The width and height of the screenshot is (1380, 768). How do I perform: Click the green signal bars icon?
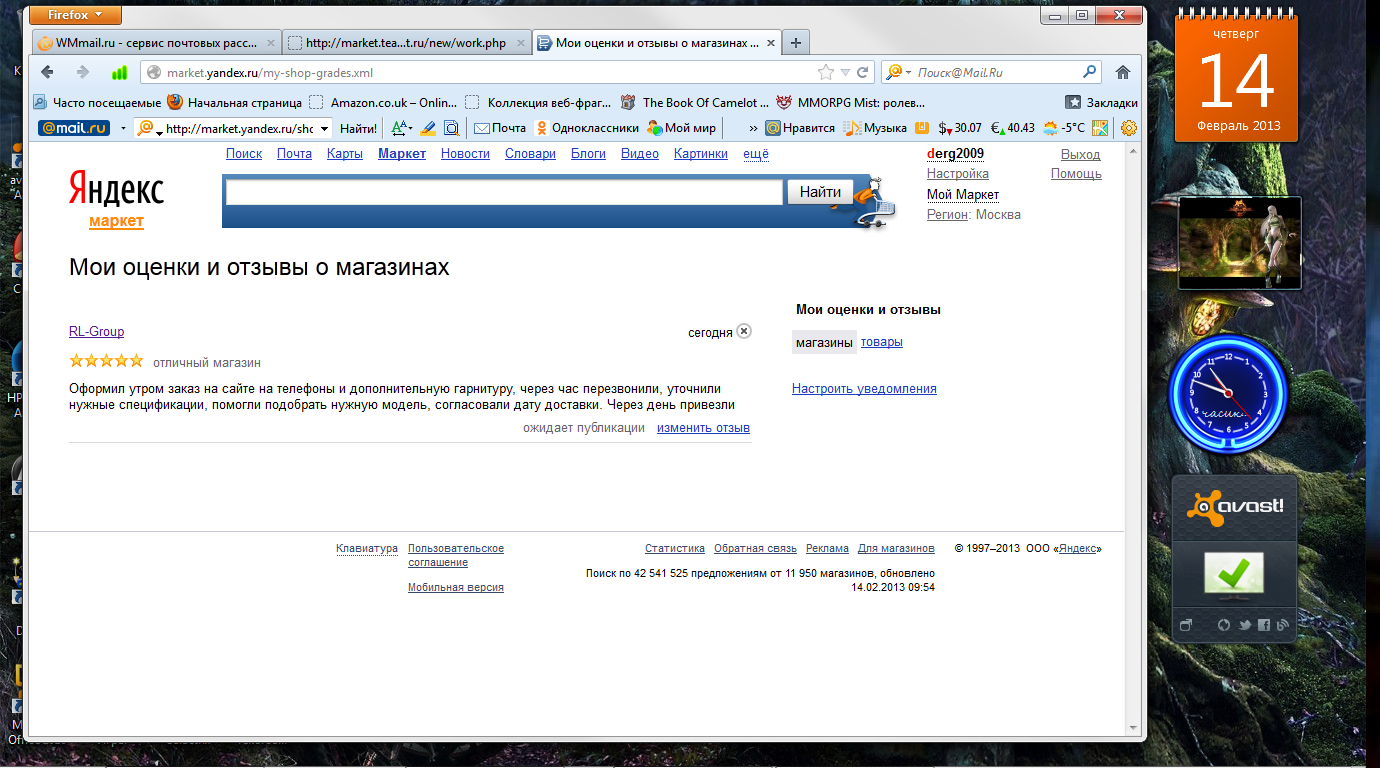pyautogui.click(x=119, y=72)
